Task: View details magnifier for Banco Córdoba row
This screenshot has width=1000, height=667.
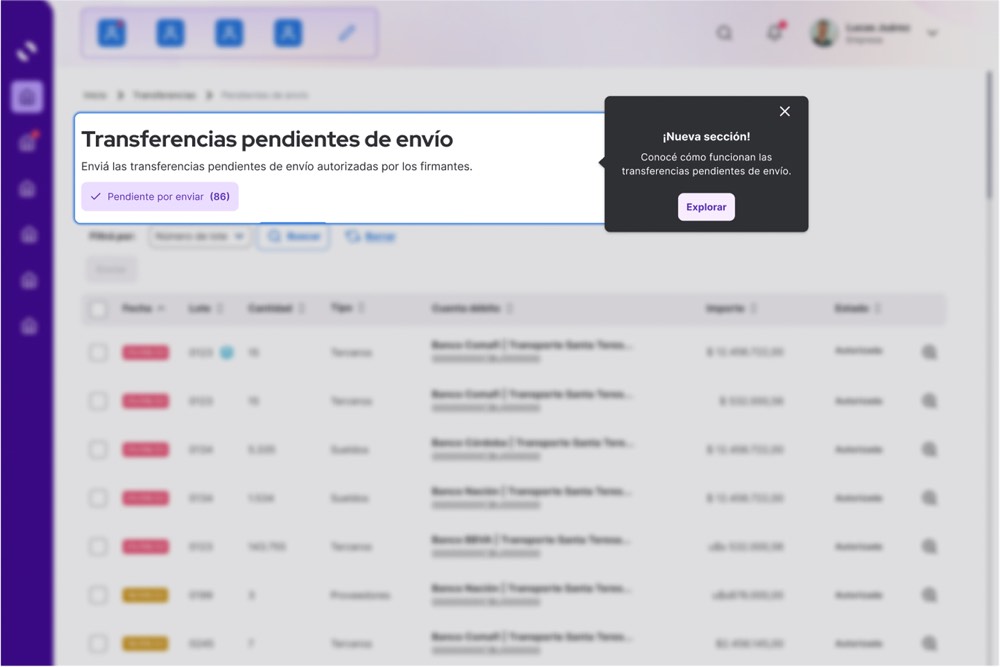Action: [929, 450]
